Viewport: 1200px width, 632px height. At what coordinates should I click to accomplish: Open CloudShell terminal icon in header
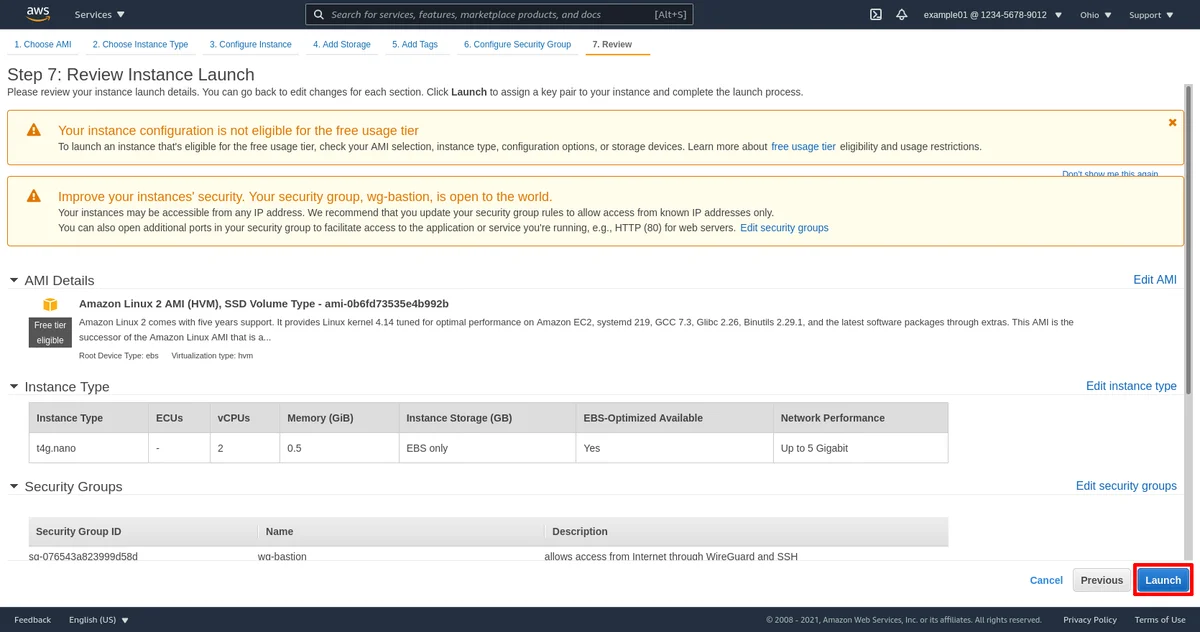click(875, 15)
